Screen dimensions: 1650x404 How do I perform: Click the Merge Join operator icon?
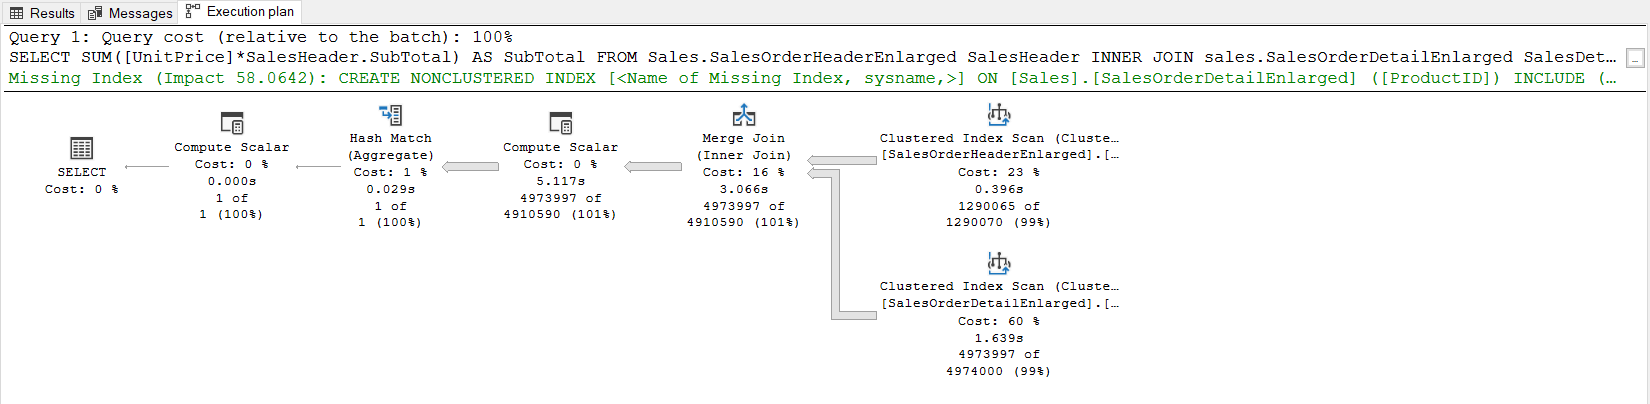[x=743, y=115]
